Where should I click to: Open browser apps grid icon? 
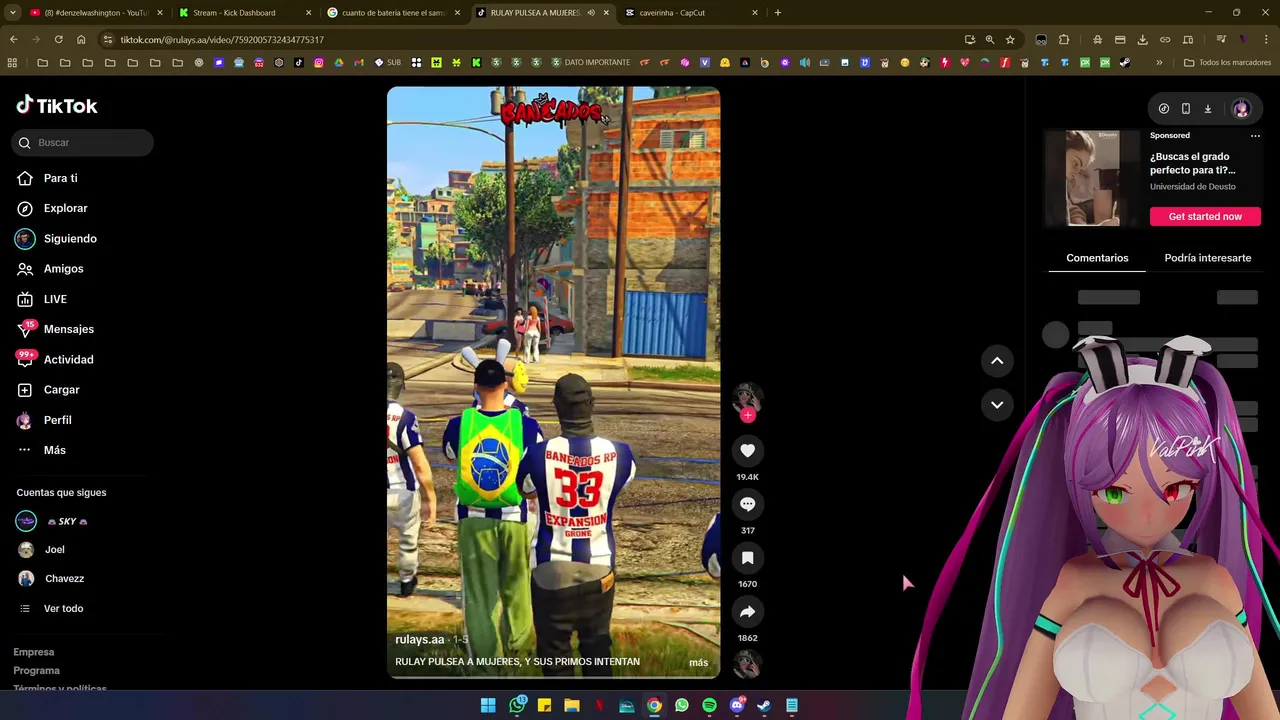(x=12, y=63)
